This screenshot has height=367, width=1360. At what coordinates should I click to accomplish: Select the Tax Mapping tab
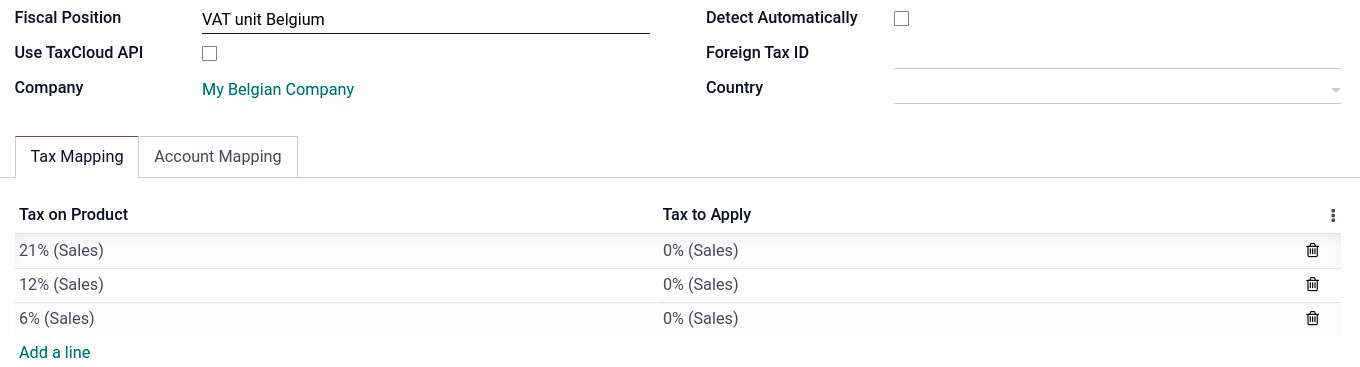coord(77,157)
